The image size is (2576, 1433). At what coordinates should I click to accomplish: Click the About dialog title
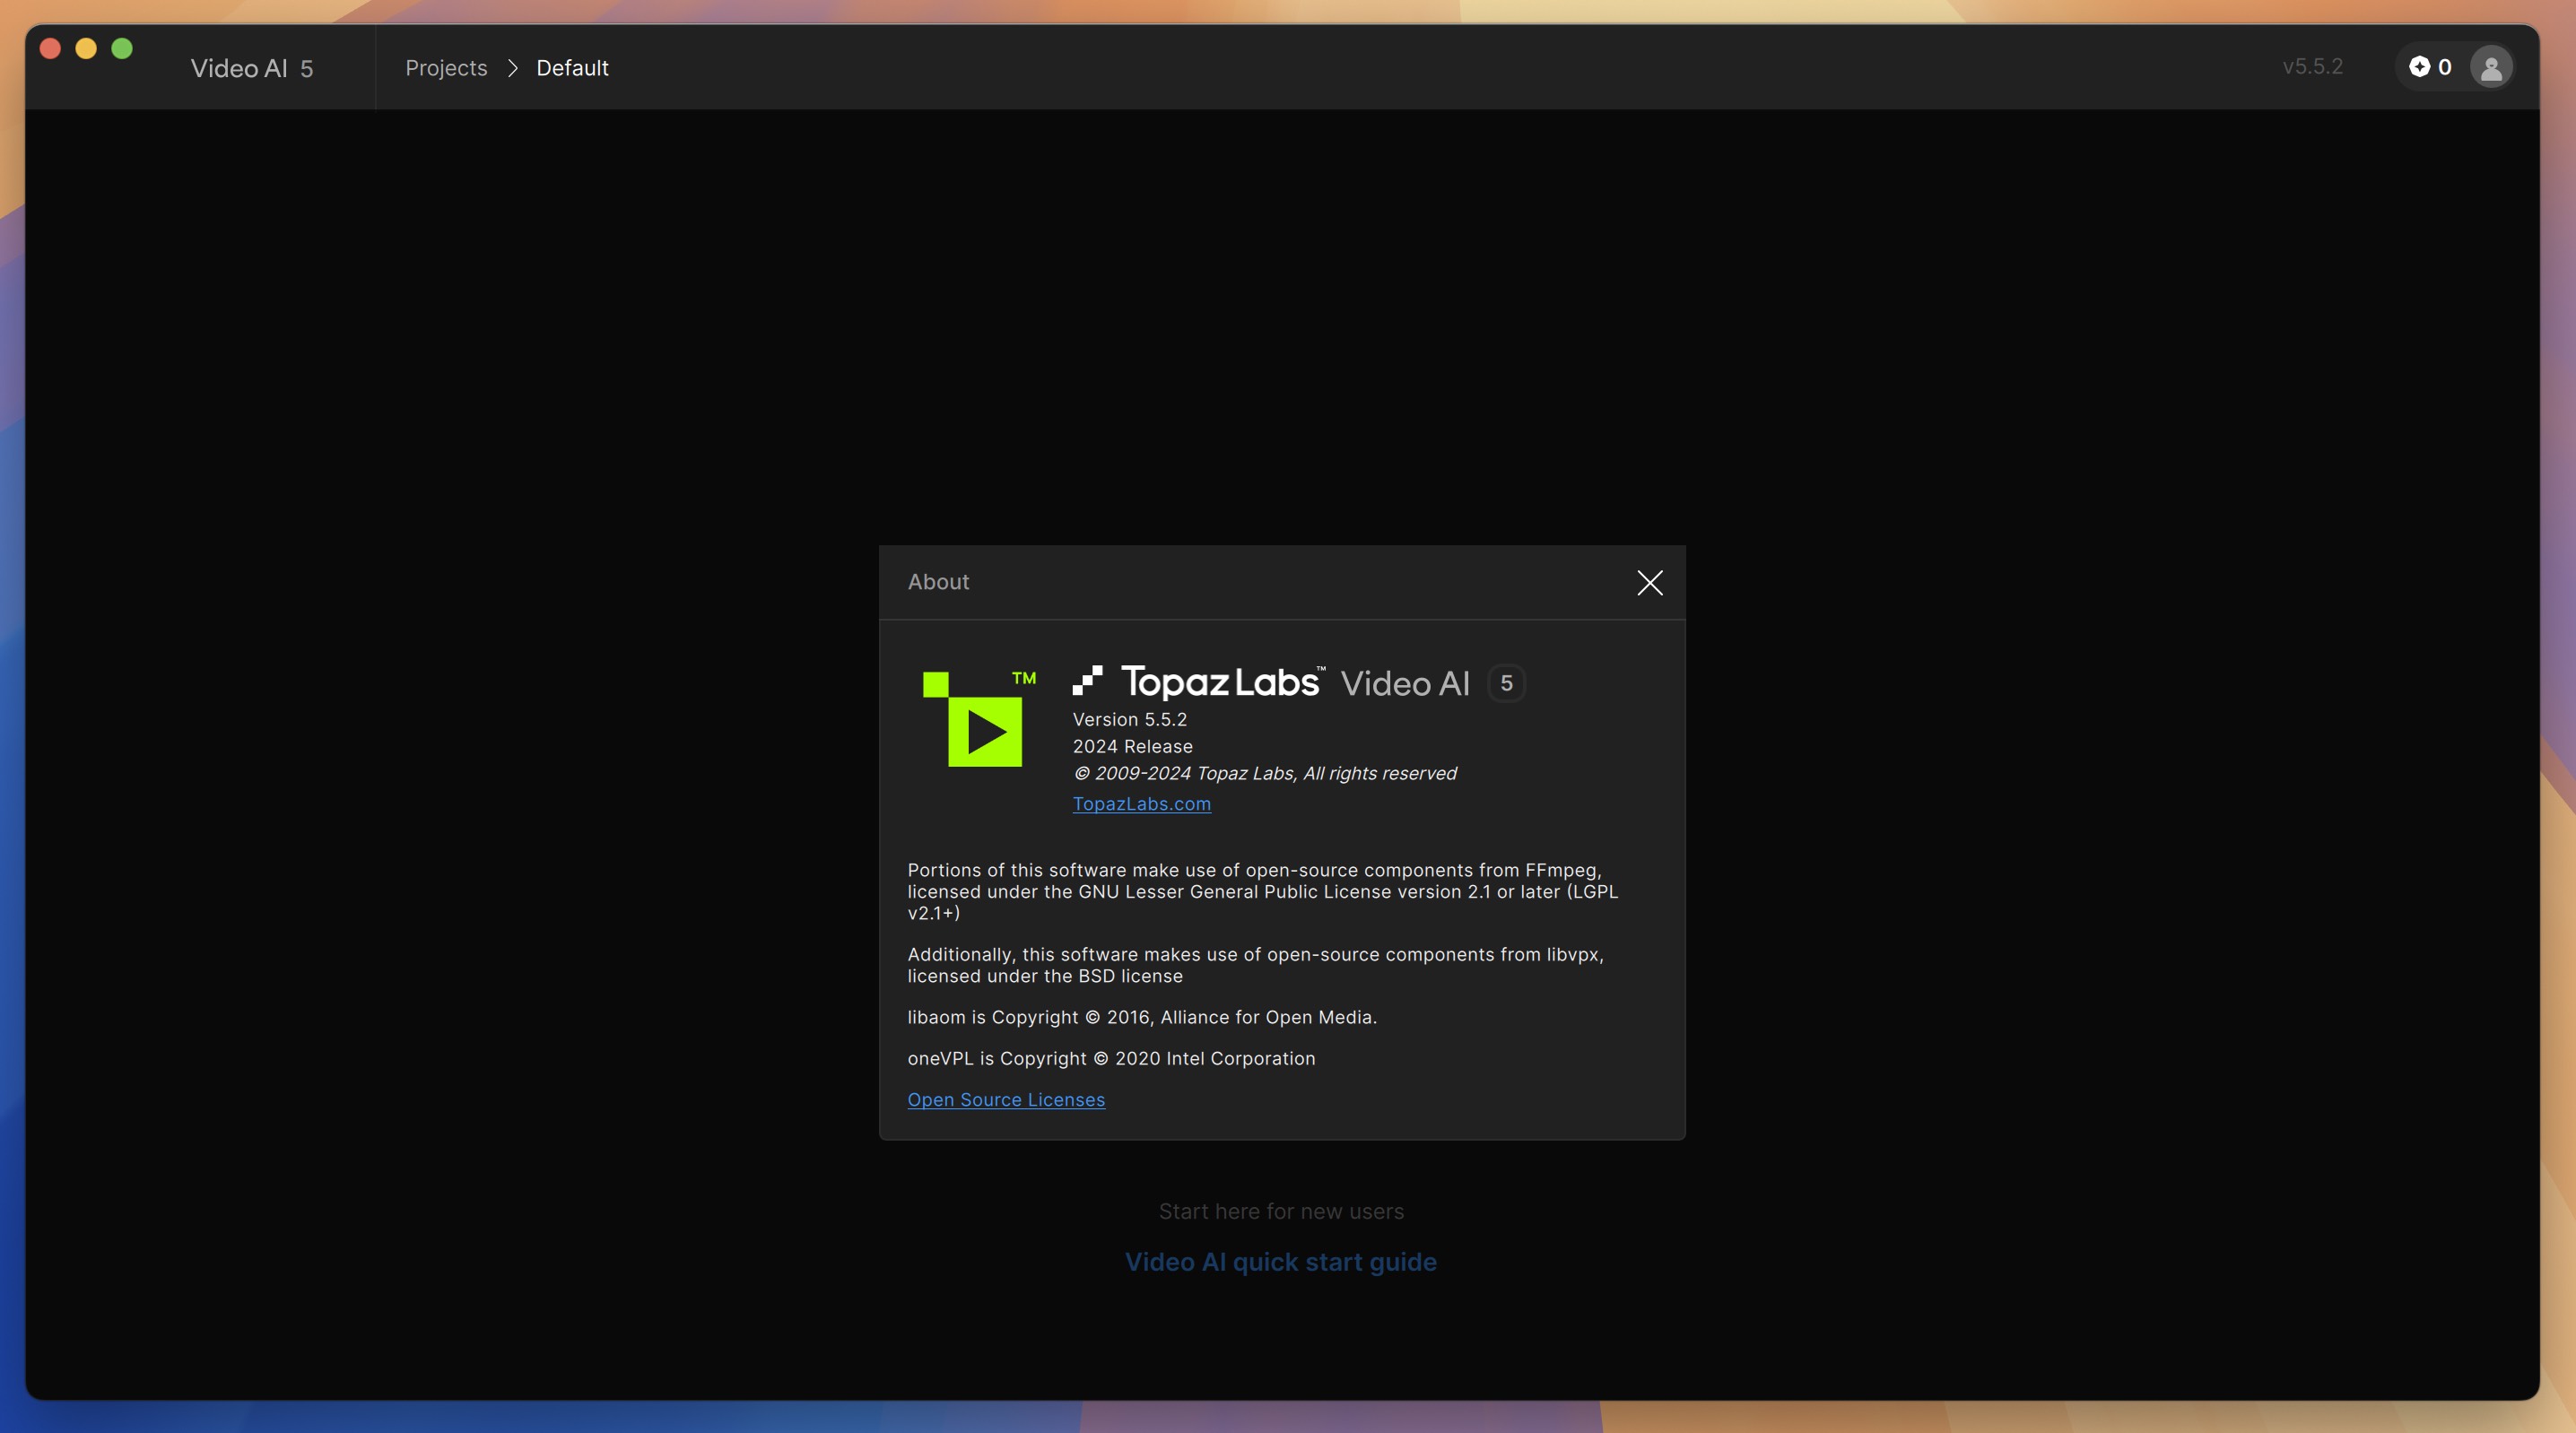pos(938,582)
